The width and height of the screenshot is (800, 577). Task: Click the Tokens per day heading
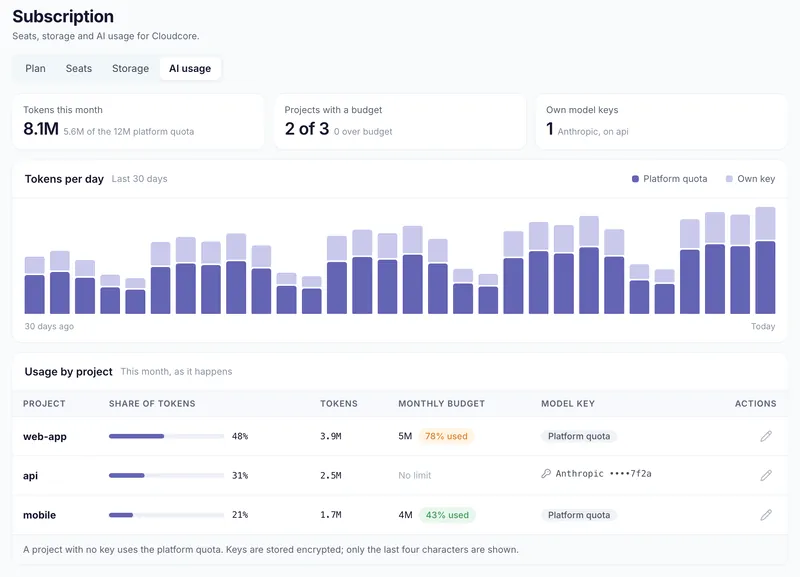[64, 179]
